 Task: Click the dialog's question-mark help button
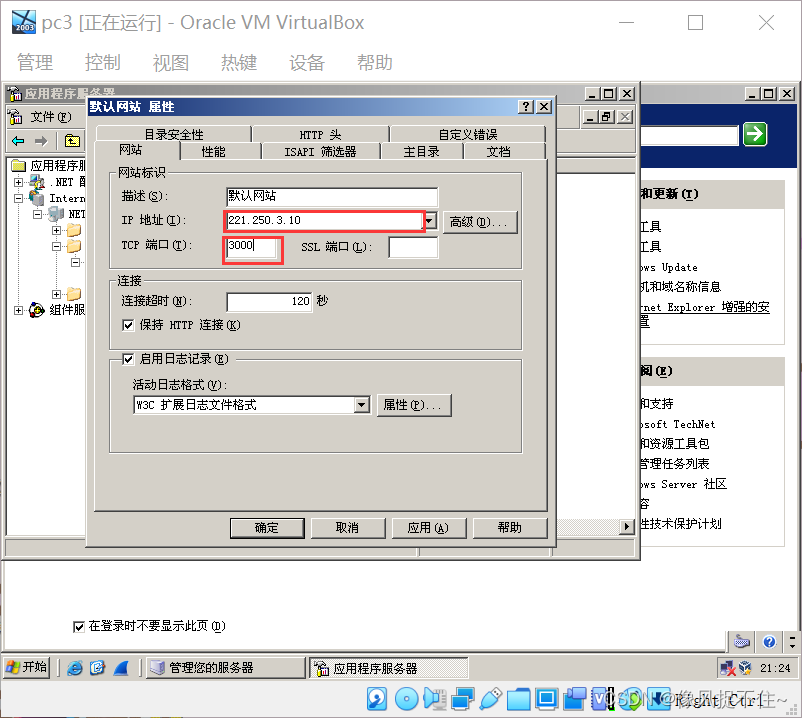point(525,106)
